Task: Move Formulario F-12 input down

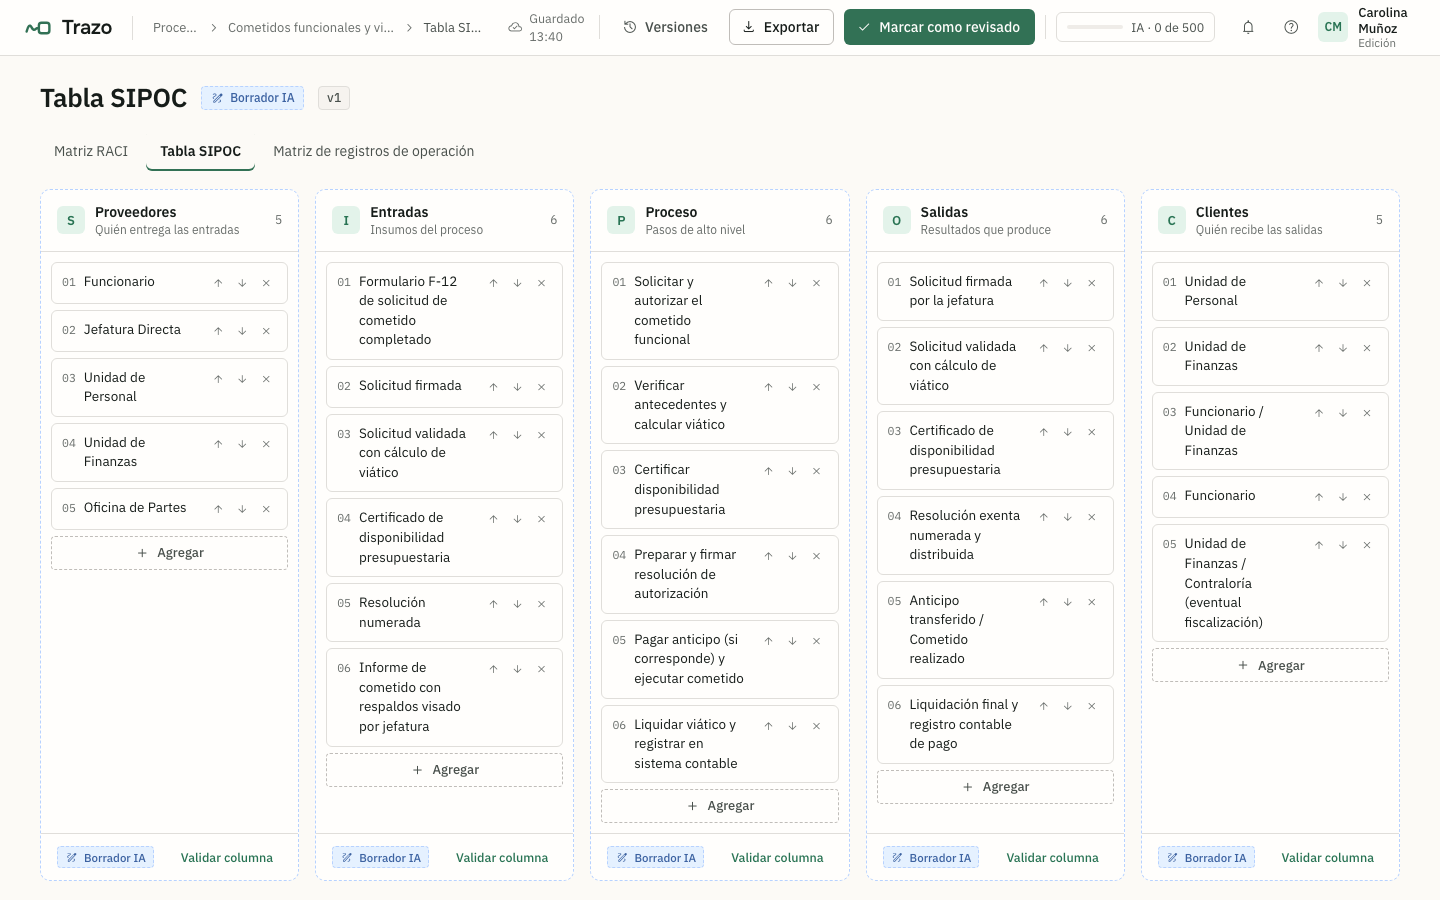Action: [x=517, y=283]
